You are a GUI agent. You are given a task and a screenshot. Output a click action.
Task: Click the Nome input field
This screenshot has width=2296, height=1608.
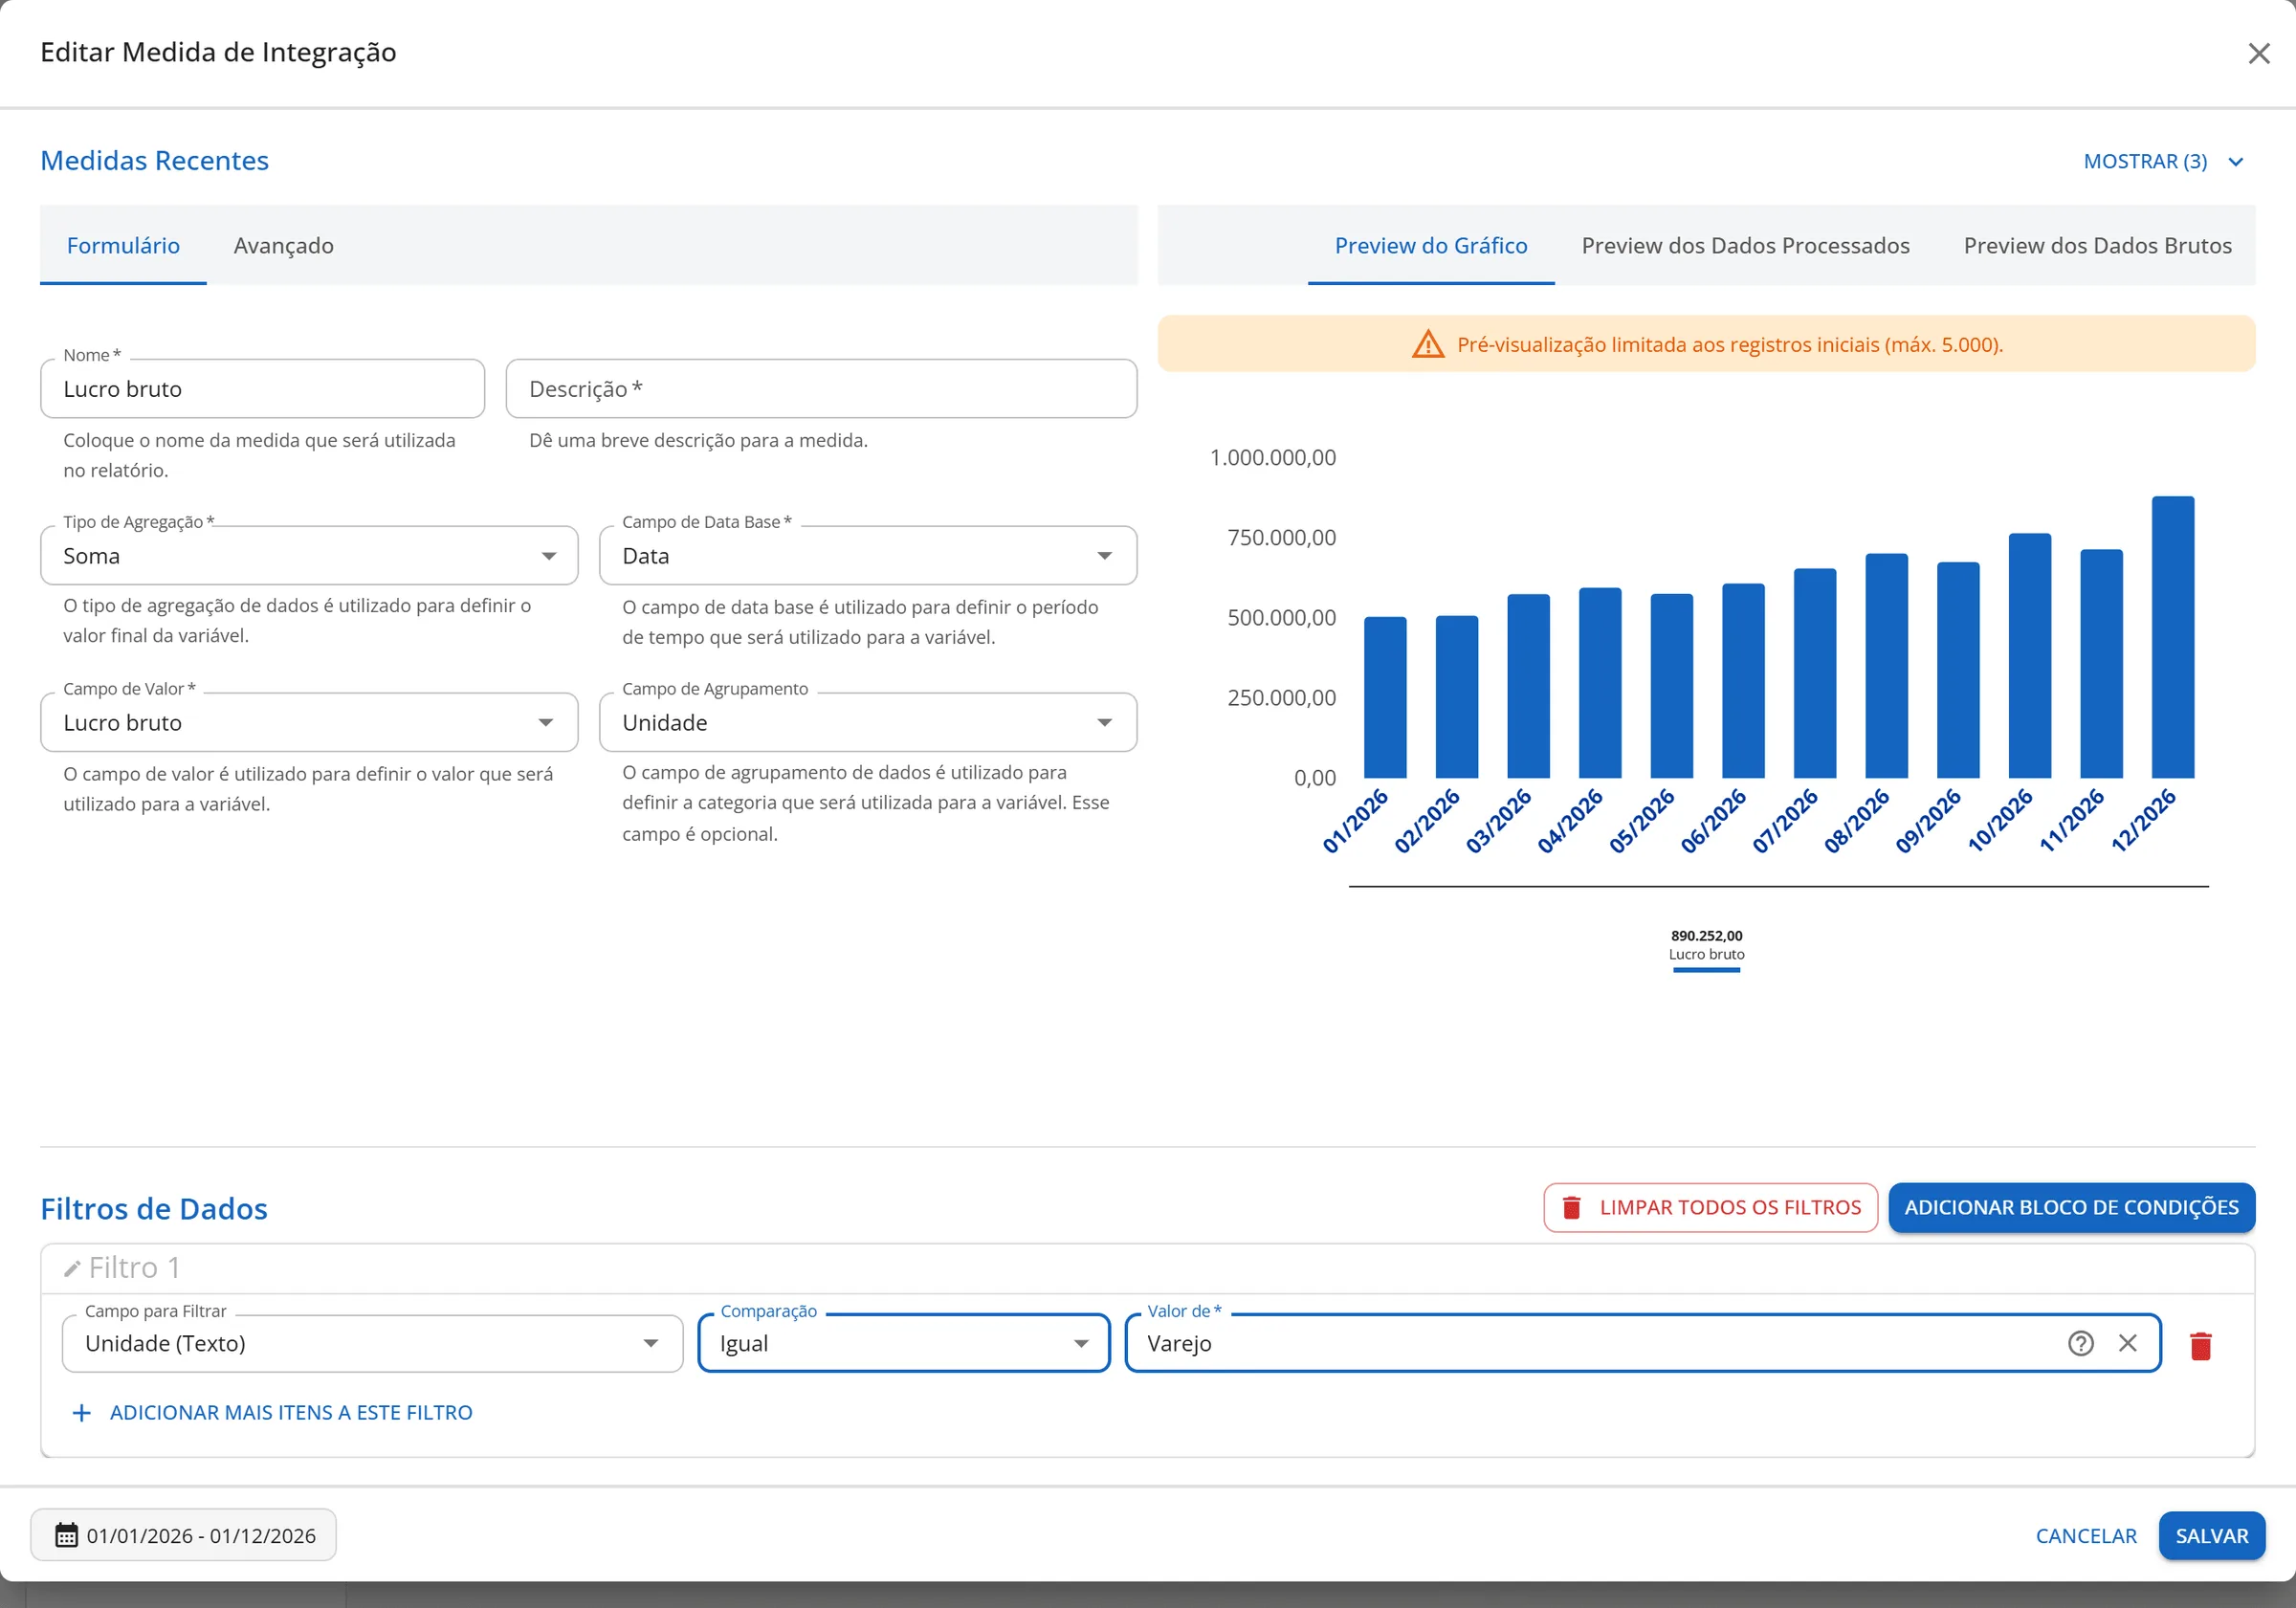(x=263, y=389)
